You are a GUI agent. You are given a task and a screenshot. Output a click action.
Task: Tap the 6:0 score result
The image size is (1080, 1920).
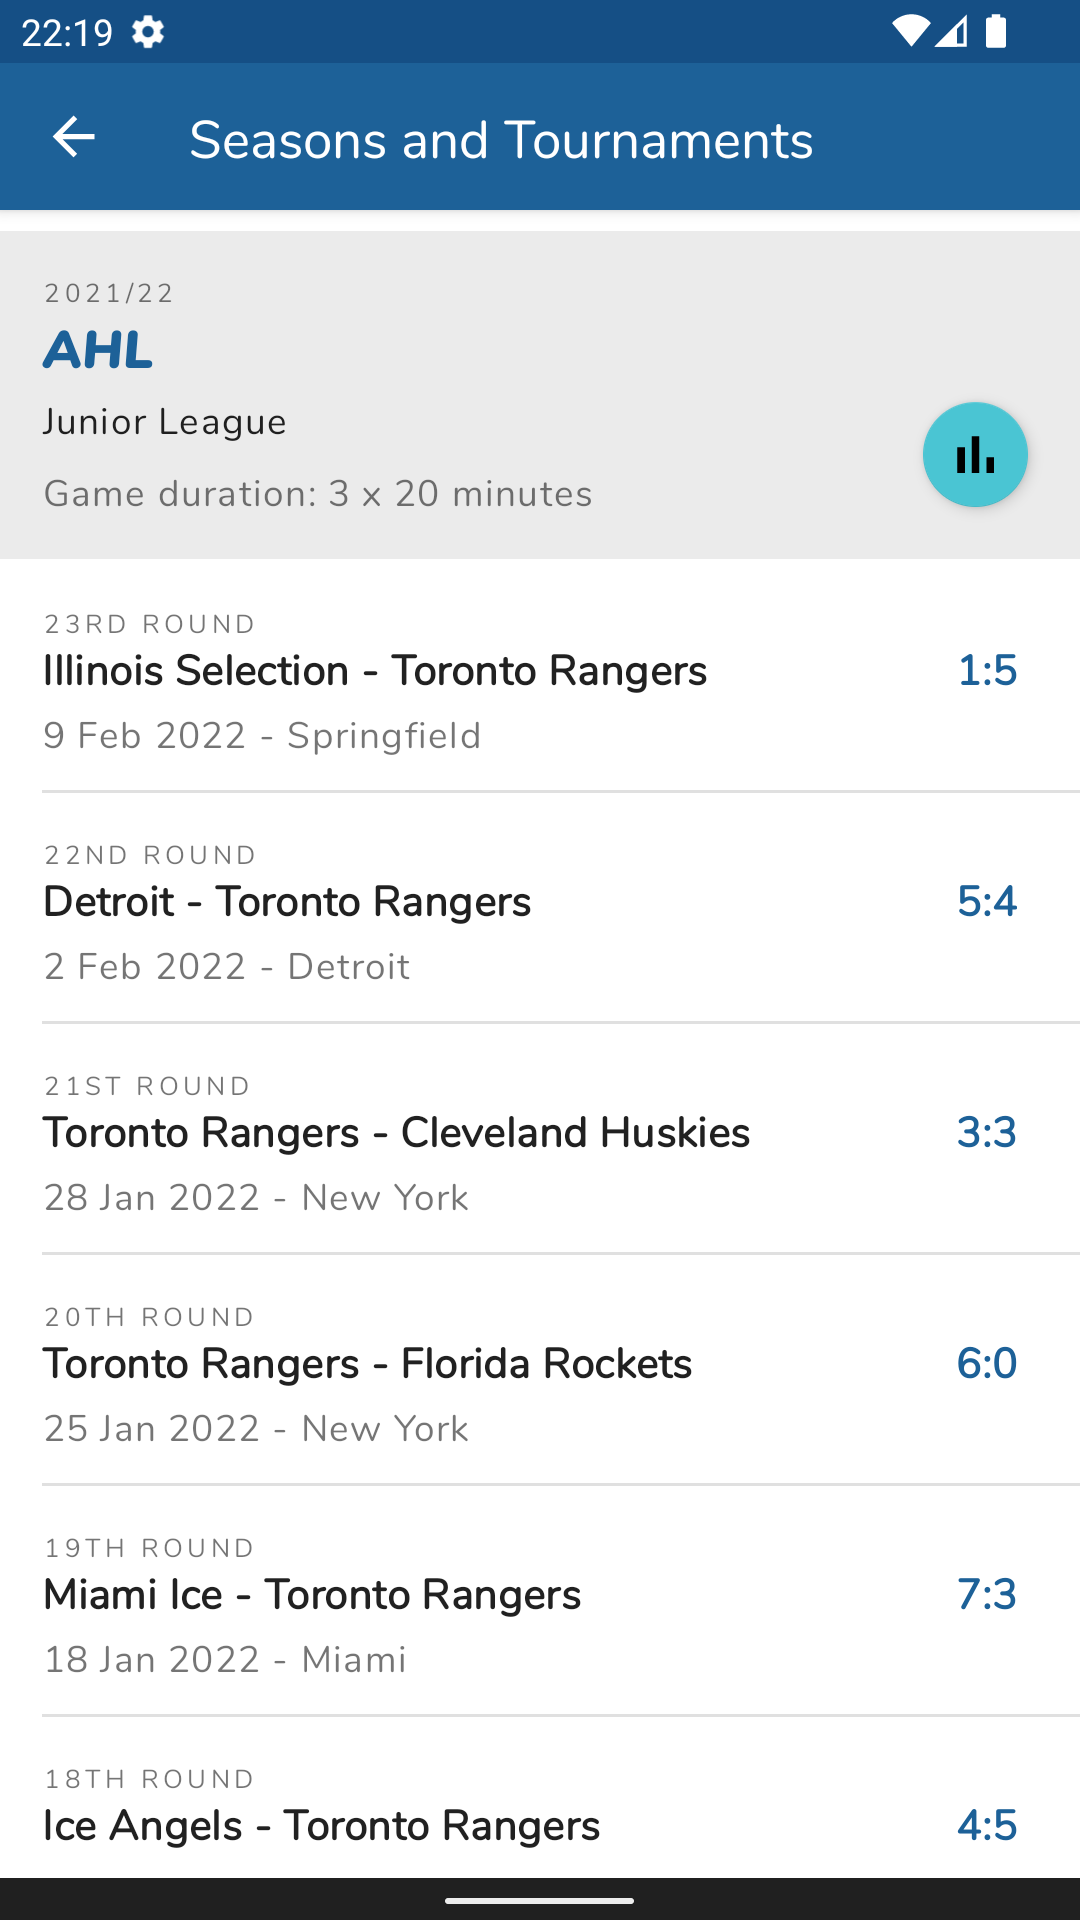[x=987, y=1364]
